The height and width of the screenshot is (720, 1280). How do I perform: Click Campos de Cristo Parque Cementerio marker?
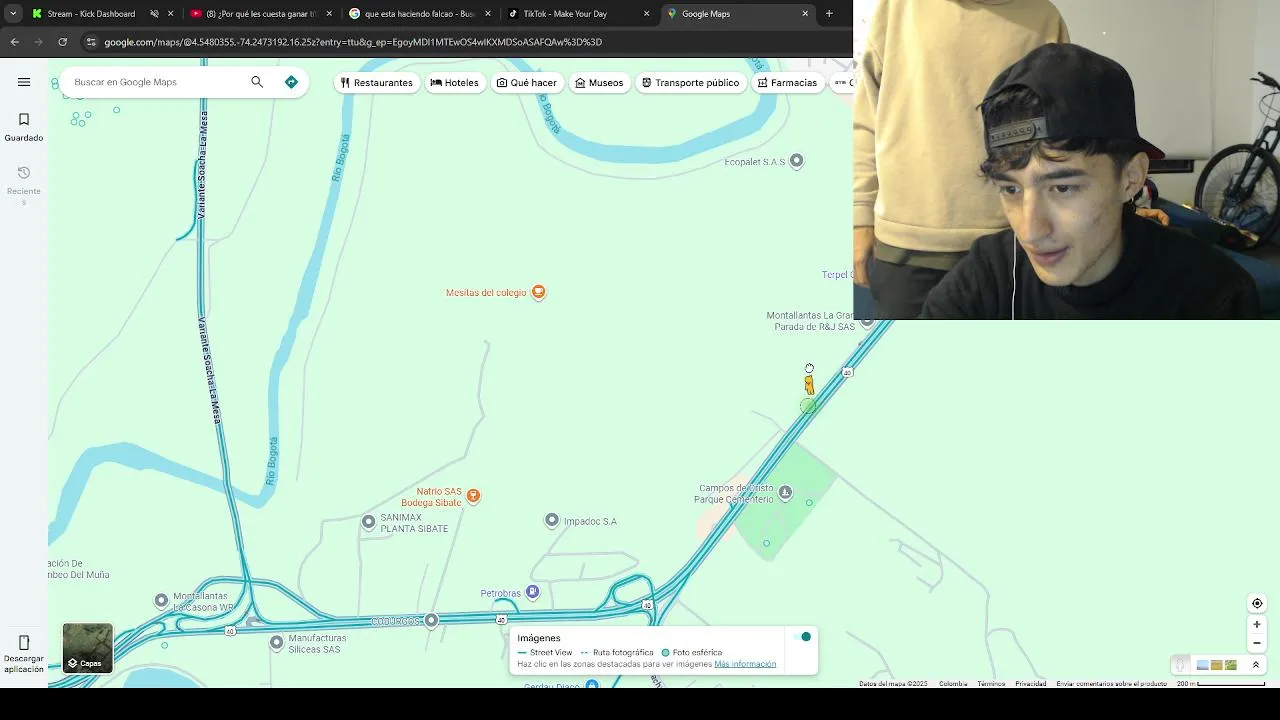click(x=785, y=492)
